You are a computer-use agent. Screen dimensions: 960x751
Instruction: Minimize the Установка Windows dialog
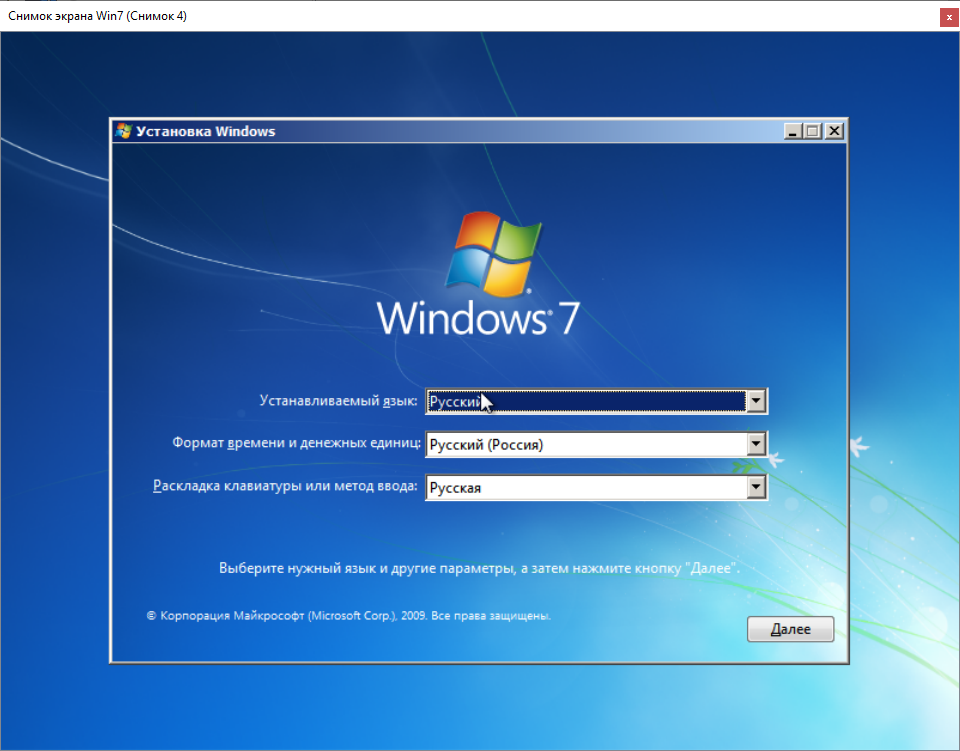[x=793, y=131]
